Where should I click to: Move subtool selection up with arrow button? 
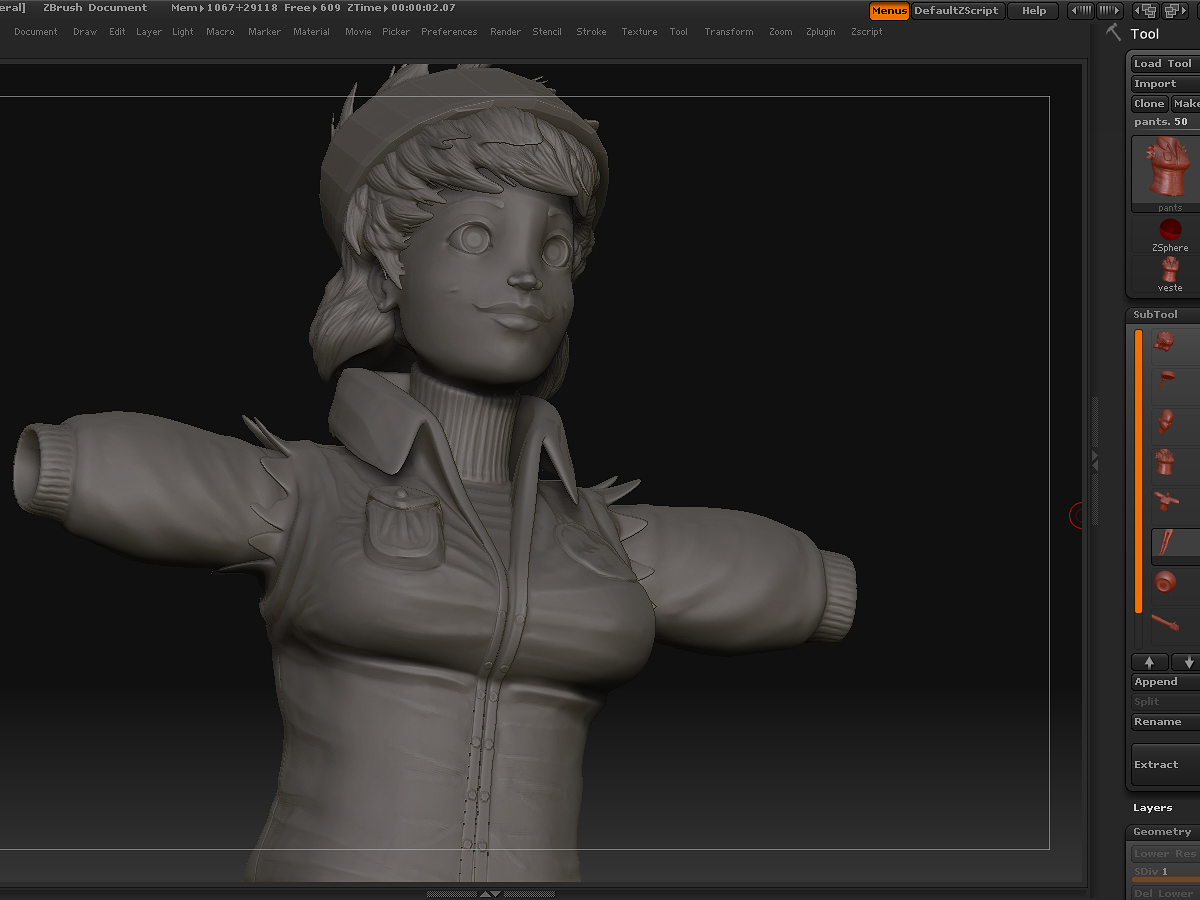(1149, 662)
